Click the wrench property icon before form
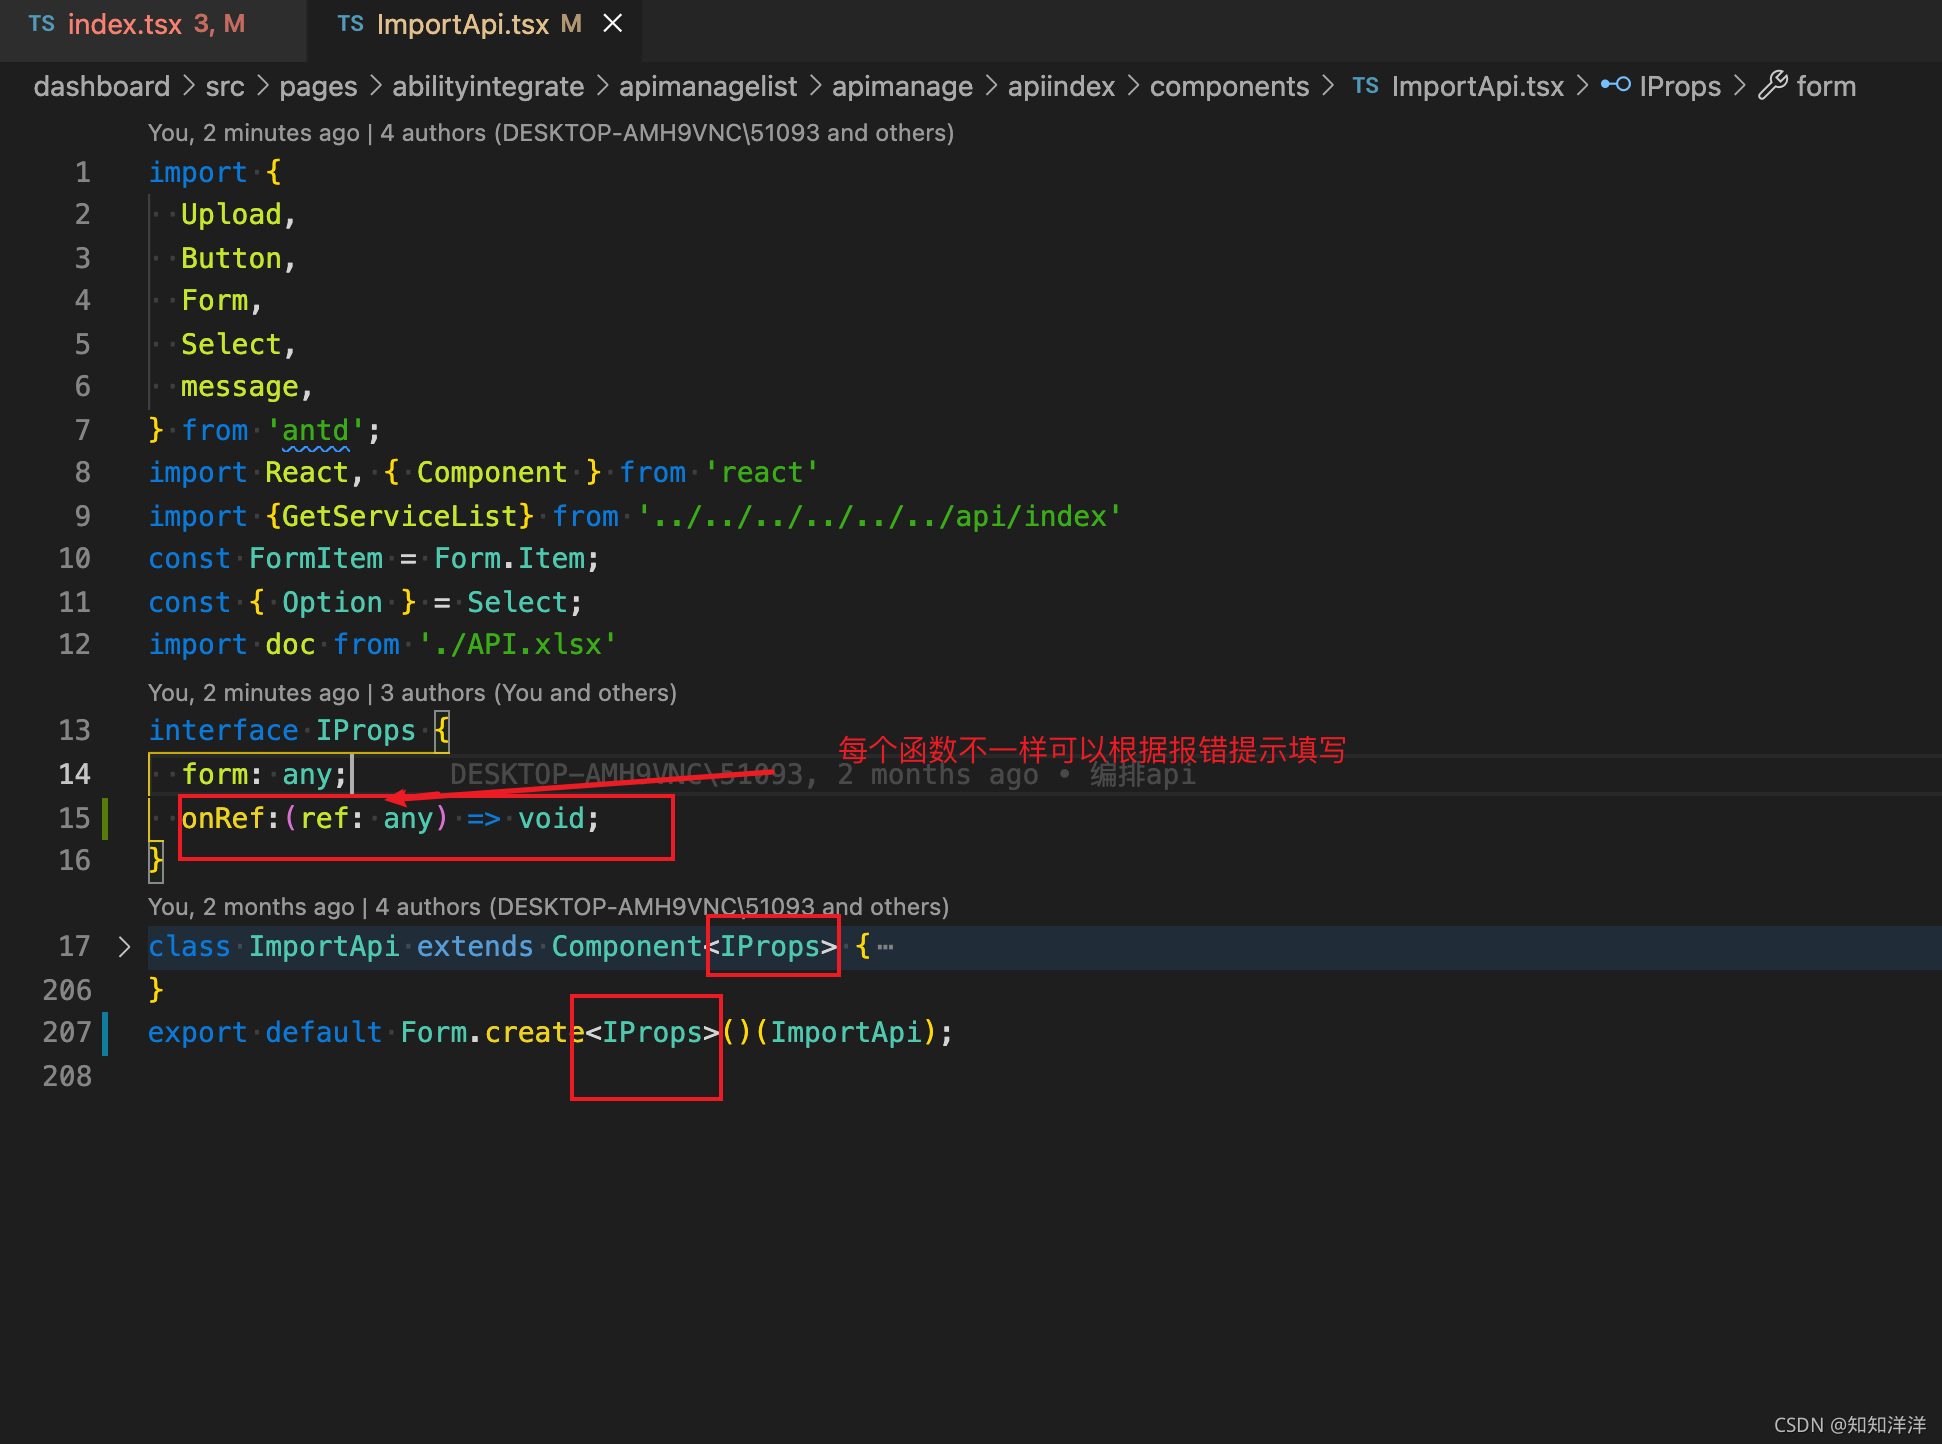This screenshot has width=1942, height=1444. [1773, 85]
